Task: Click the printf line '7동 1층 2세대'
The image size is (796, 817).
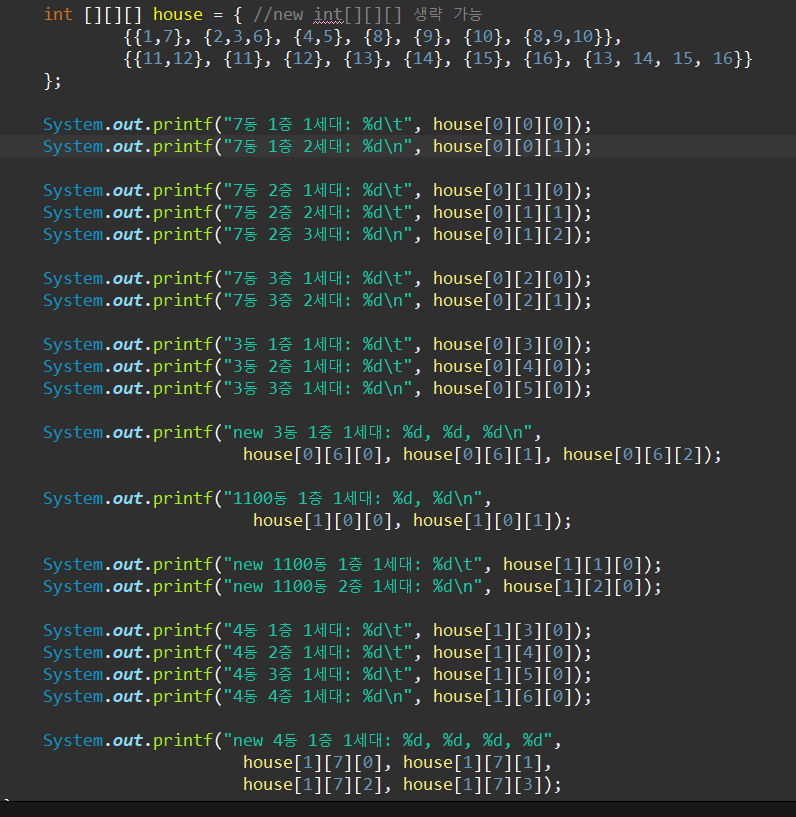Action: [x=317, y=146]
